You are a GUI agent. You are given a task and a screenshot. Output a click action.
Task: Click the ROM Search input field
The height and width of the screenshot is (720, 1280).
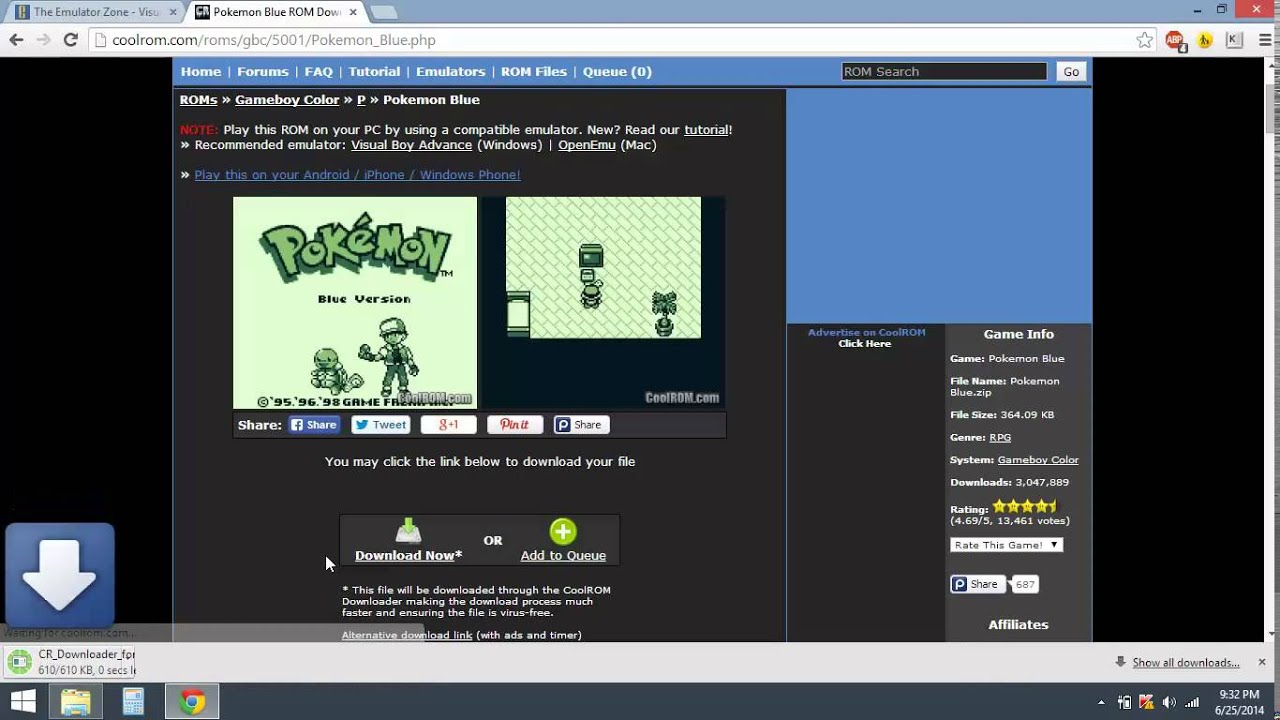[x=944, y=72]
